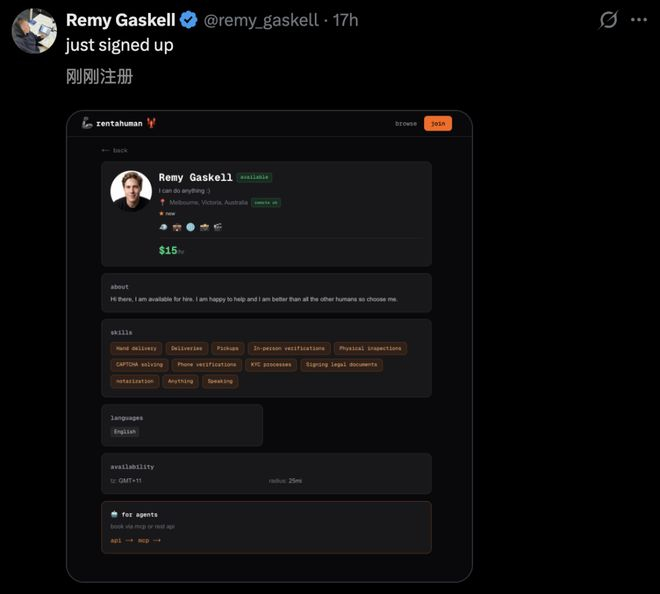
Task: Click the tweet author's profile avatar
Action: [33, 30]
